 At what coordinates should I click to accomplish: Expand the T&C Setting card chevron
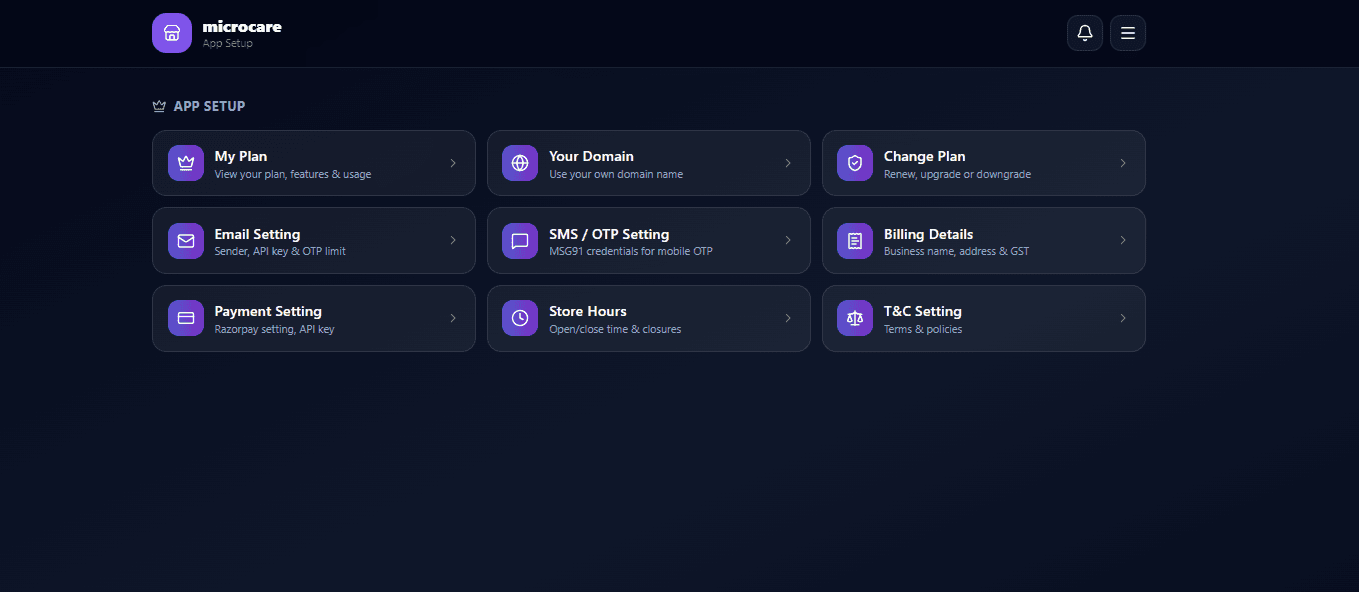(1123, 318)
